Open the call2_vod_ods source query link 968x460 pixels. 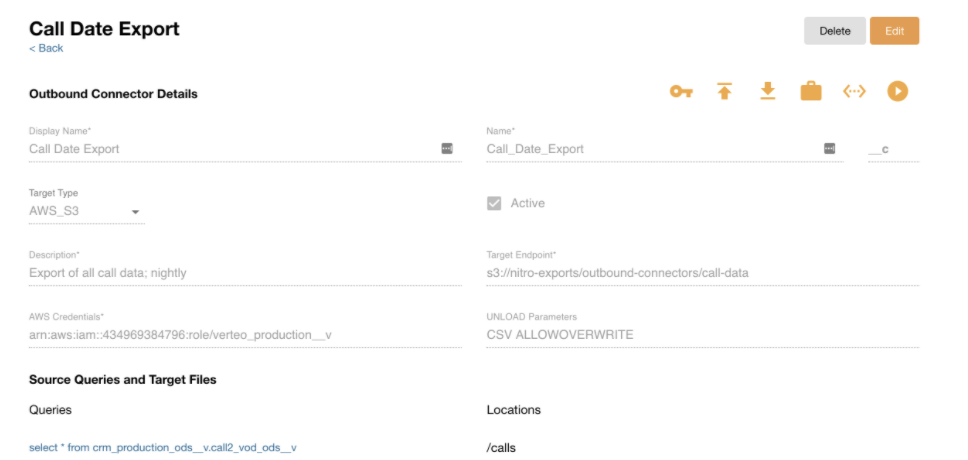(163, 447)
